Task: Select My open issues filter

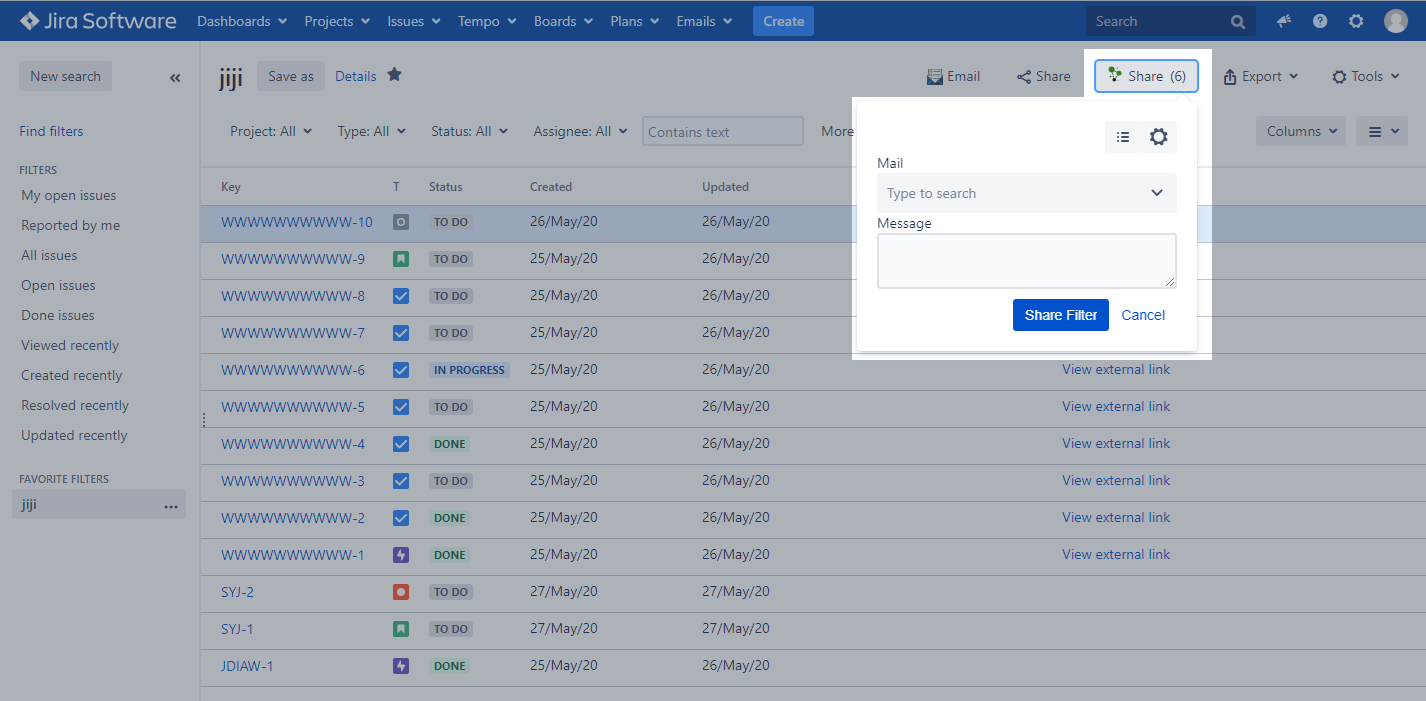Action: (69, 196)
